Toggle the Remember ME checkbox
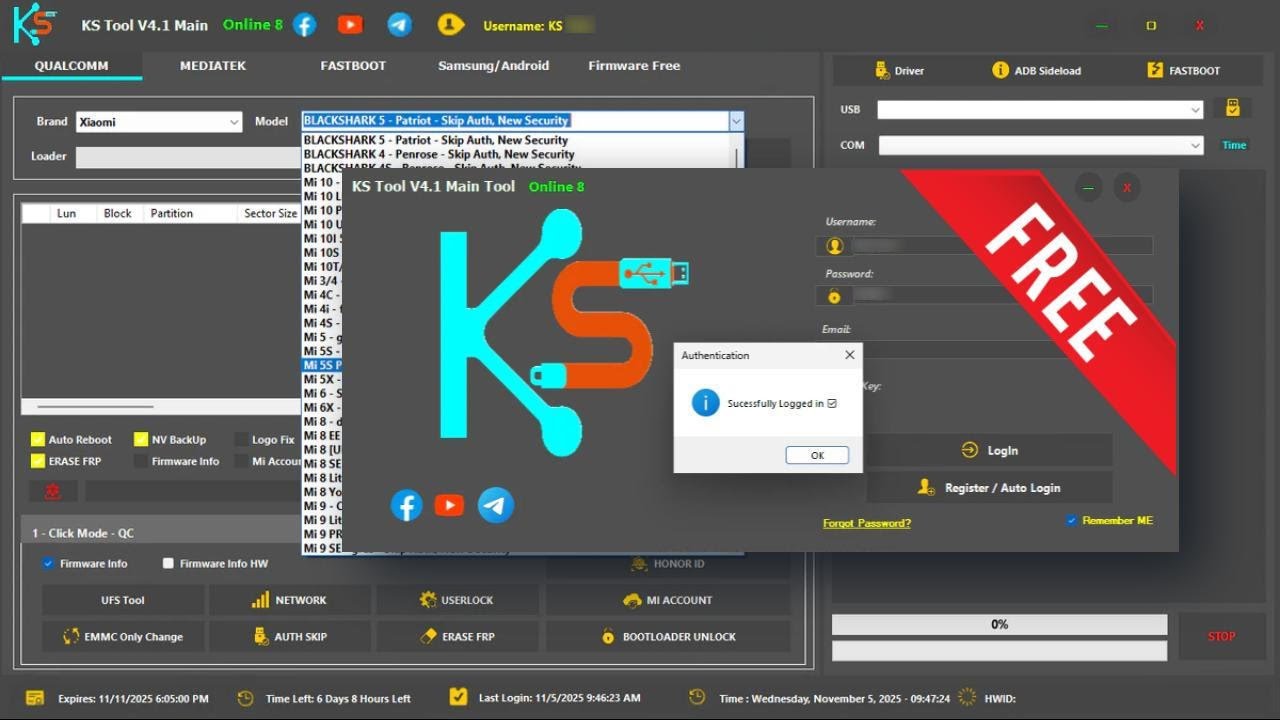 (1072, 520)
